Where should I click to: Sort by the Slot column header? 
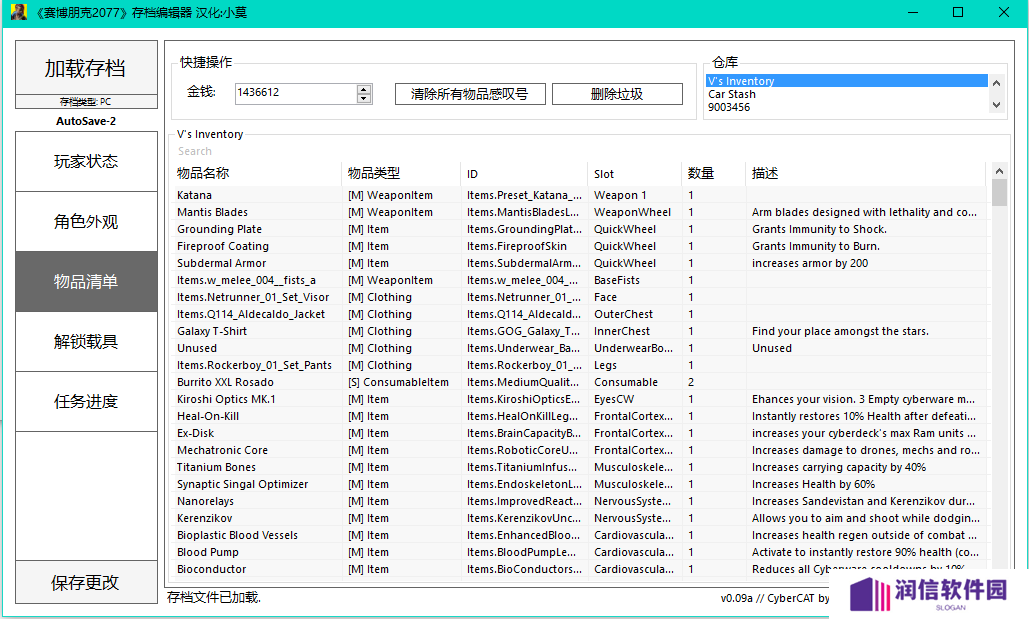coord(635,173)
